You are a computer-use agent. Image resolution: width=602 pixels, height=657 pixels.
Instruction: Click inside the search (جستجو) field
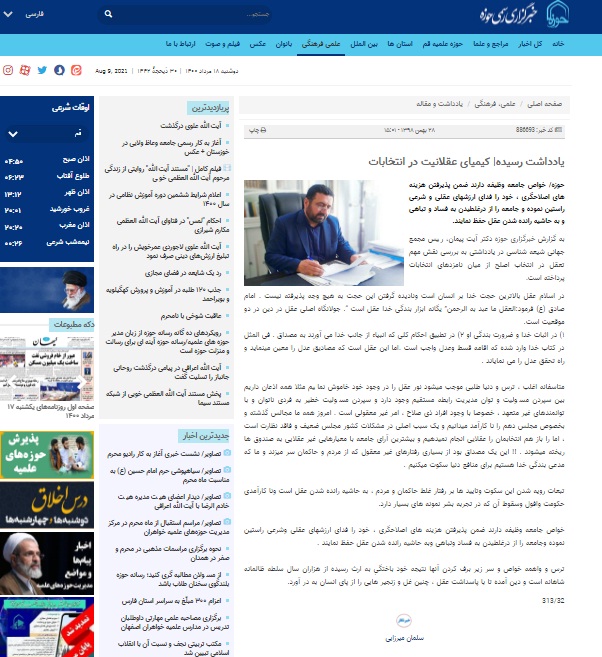[184, 14]
